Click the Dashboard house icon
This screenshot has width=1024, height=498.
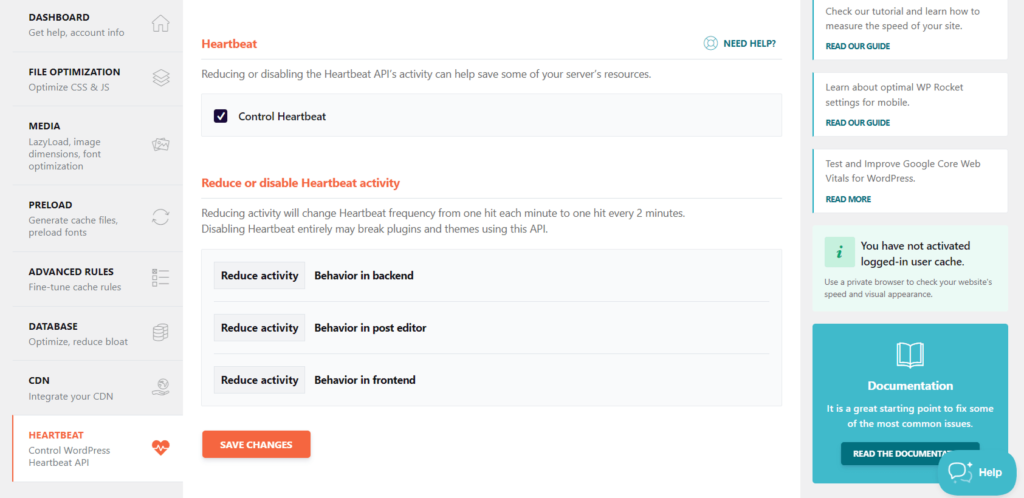coord(160,24)
